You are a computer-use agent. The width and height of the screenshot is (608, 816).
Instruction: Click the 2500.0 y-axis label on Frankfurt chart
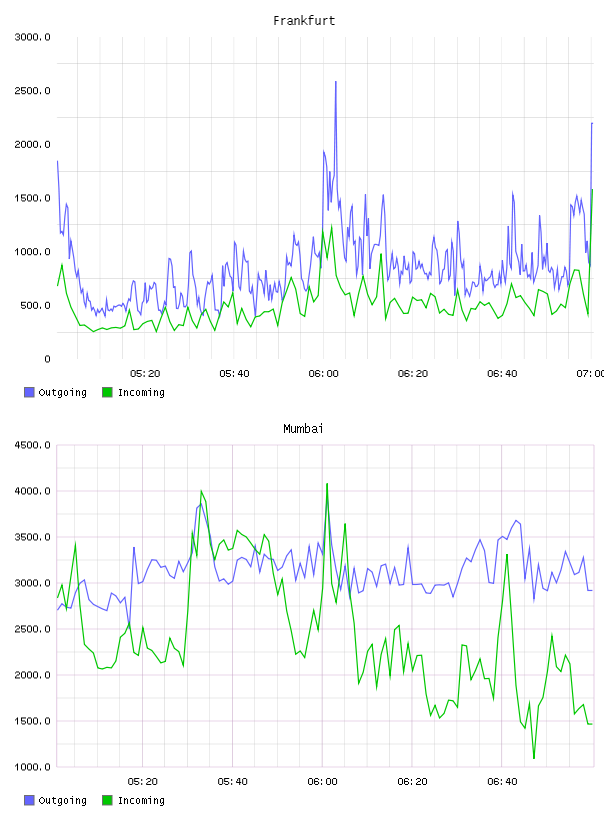(32, 91)
